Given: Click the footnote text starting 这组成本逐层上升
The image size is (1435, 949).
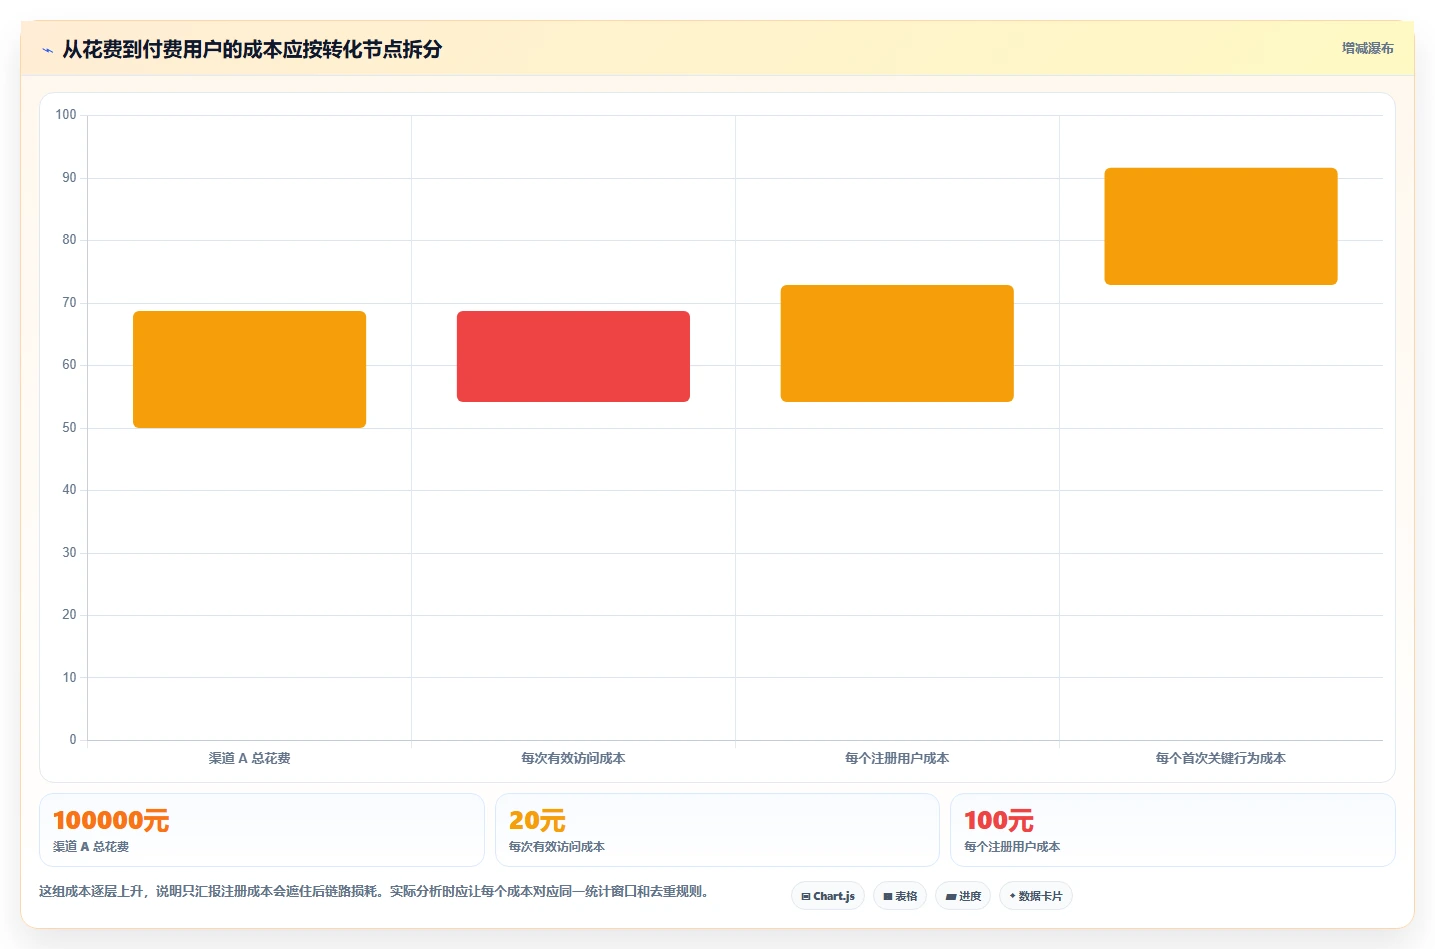Looking at the screenshot, I should [374, 891].
